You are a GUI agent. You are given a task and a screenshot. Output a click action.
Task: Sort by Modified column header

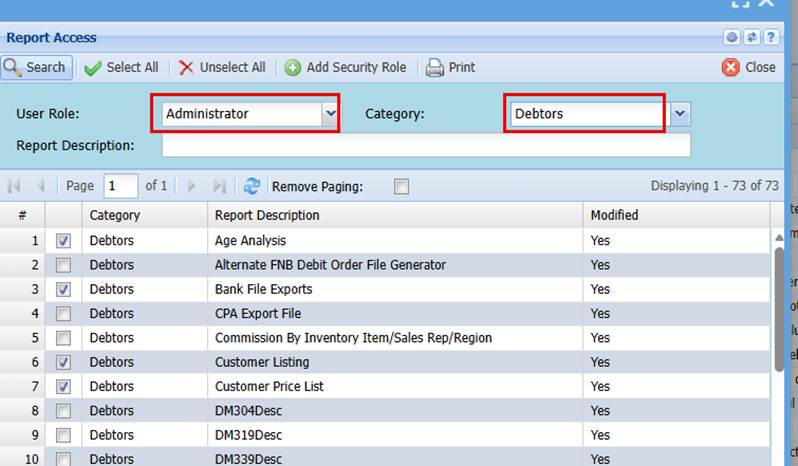pos(676,215)
